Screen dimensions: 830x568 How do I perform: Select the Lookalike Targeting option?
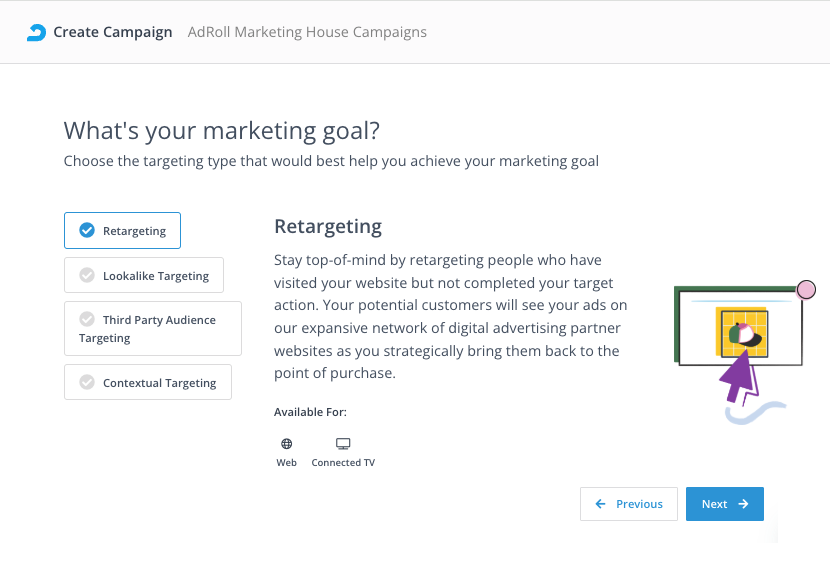(x=144, y=276)
